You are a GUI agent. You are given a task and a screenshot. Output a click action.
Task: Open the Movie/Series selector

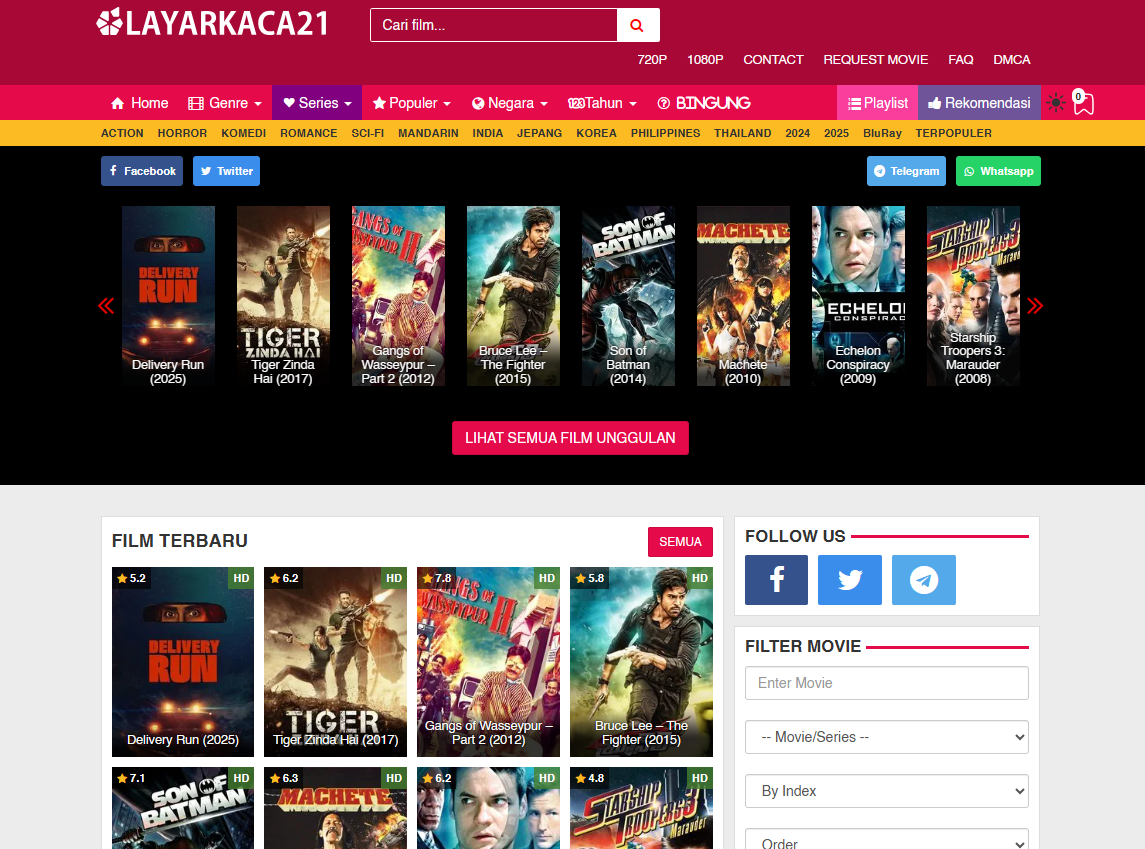pyautogui.click(x=887, y=737)
